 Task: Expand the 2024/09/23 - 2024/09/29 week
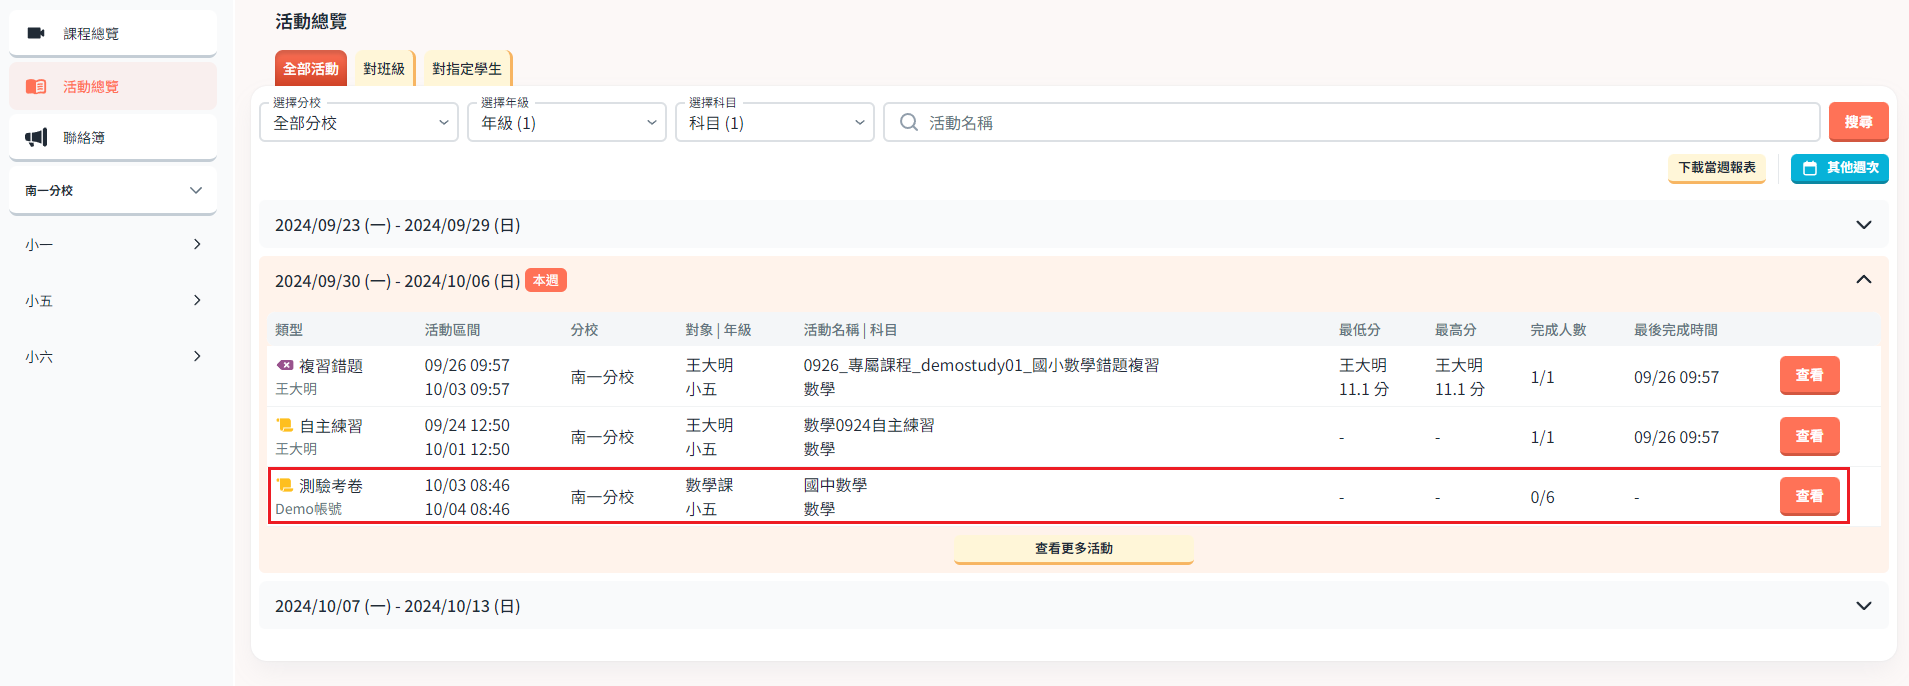(1073, 225)
